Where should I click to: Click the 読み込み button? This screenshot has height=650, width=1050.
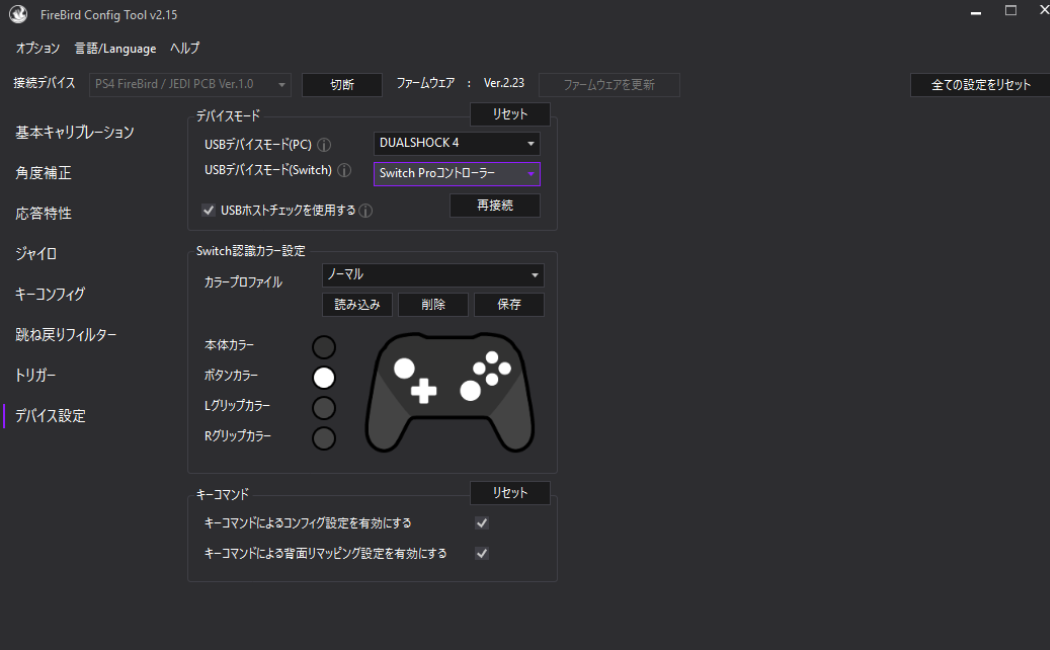pos(358,305)
